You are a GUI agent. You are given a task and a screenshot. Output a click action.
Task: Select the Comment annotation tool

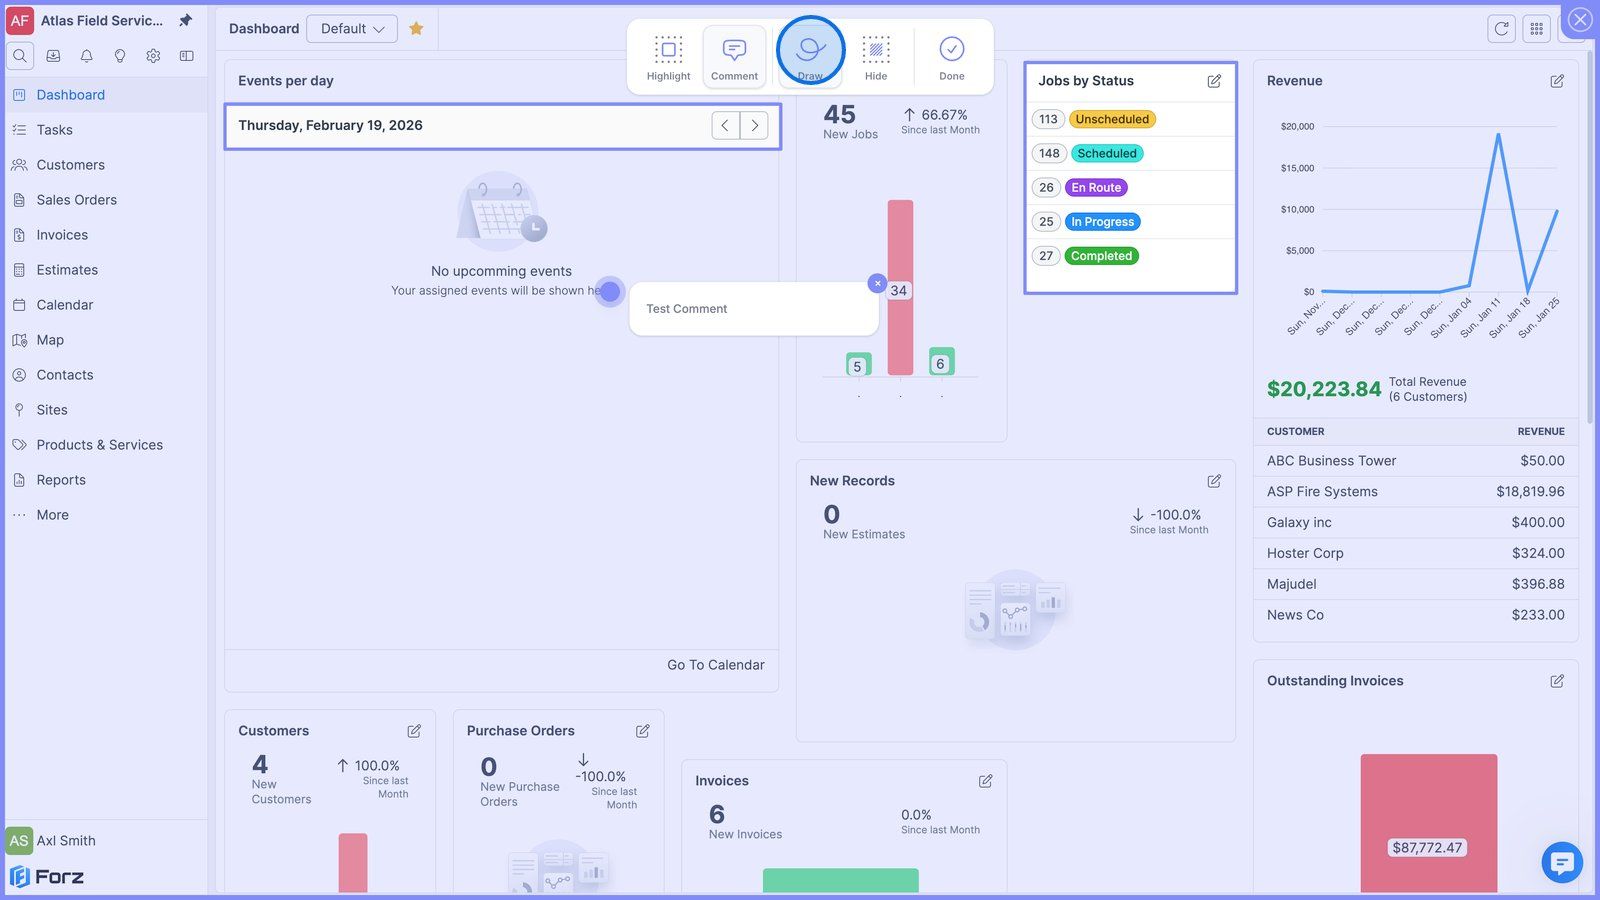tap(734, 58)
